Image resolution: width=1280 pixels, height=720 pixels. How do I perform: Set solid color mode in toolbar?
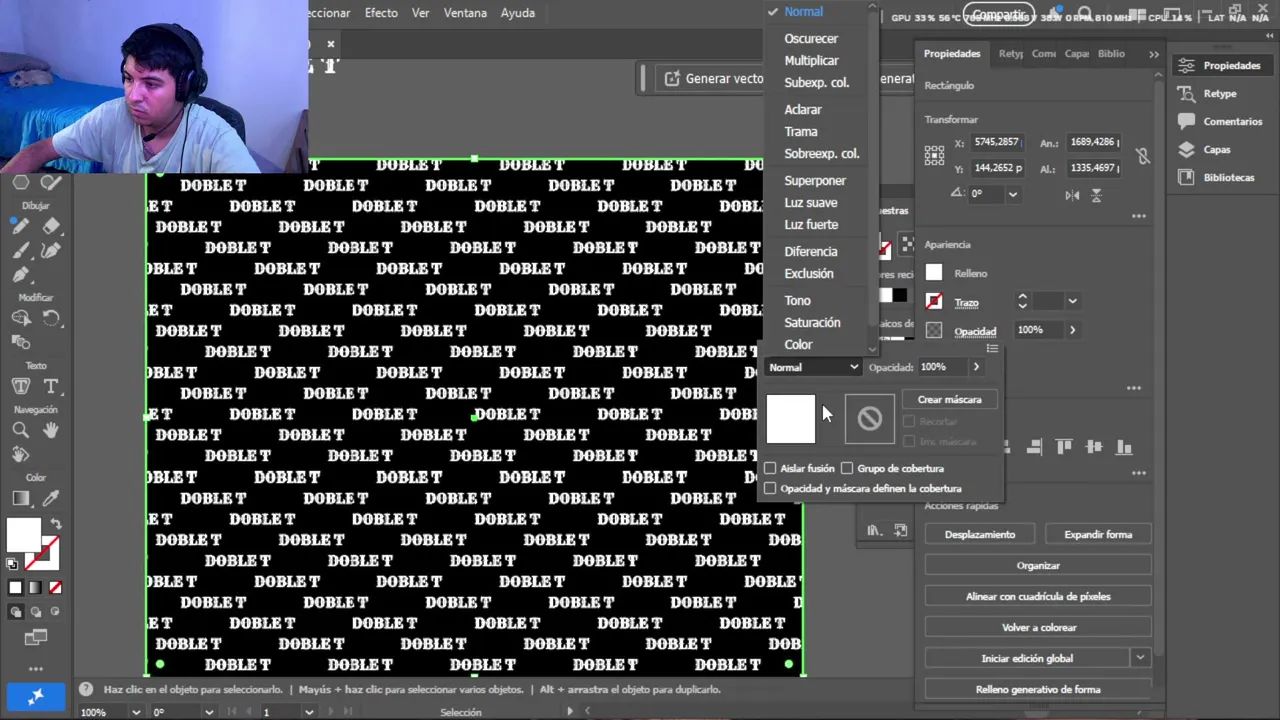(x=15, y=588)
